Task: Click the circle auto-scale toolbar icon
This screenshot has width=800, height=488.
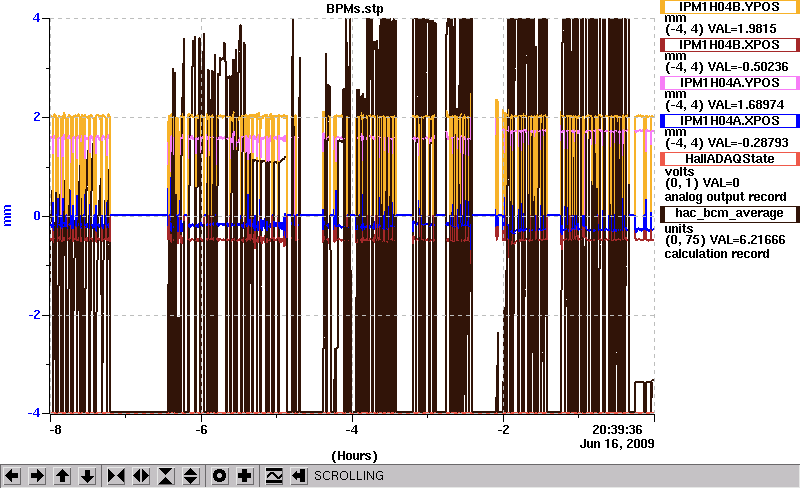Action: 219,476
